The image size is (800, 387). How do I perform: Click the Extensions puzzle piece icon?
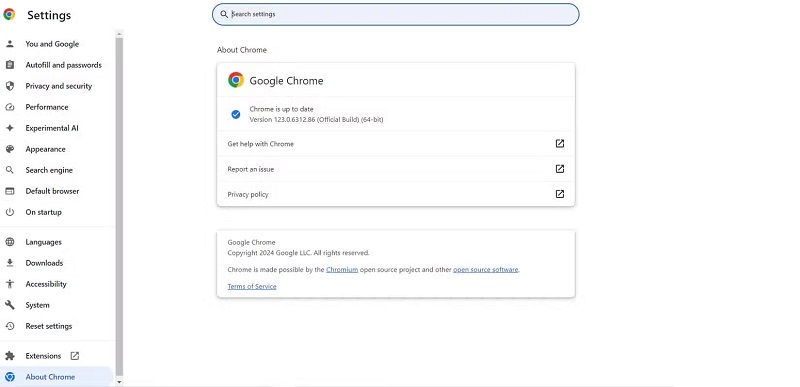coord(10,356)
